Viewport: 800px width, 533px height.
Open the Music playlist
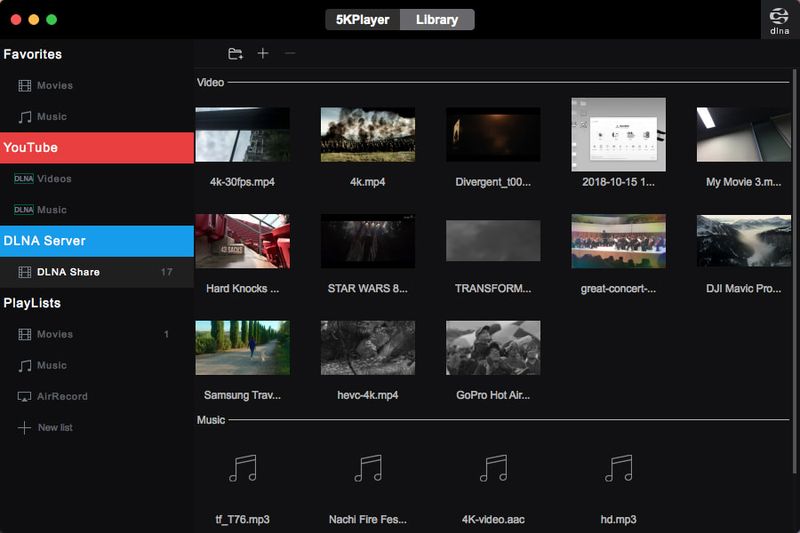(97, 366)
